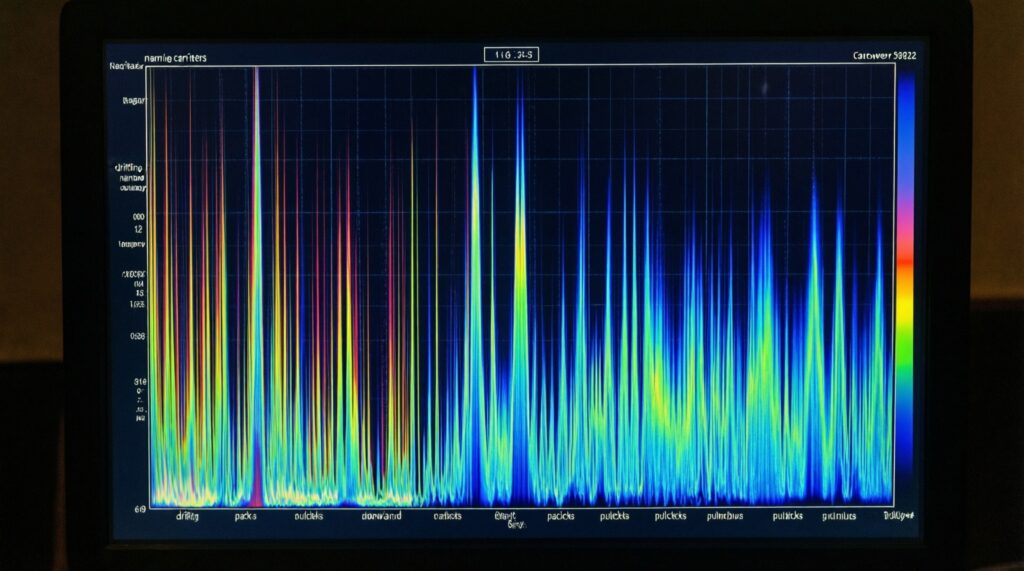Click the 'packs' label on the horizontal axis
The width and height of the screenshot is (1024, 571).
(x=246, y=516)
